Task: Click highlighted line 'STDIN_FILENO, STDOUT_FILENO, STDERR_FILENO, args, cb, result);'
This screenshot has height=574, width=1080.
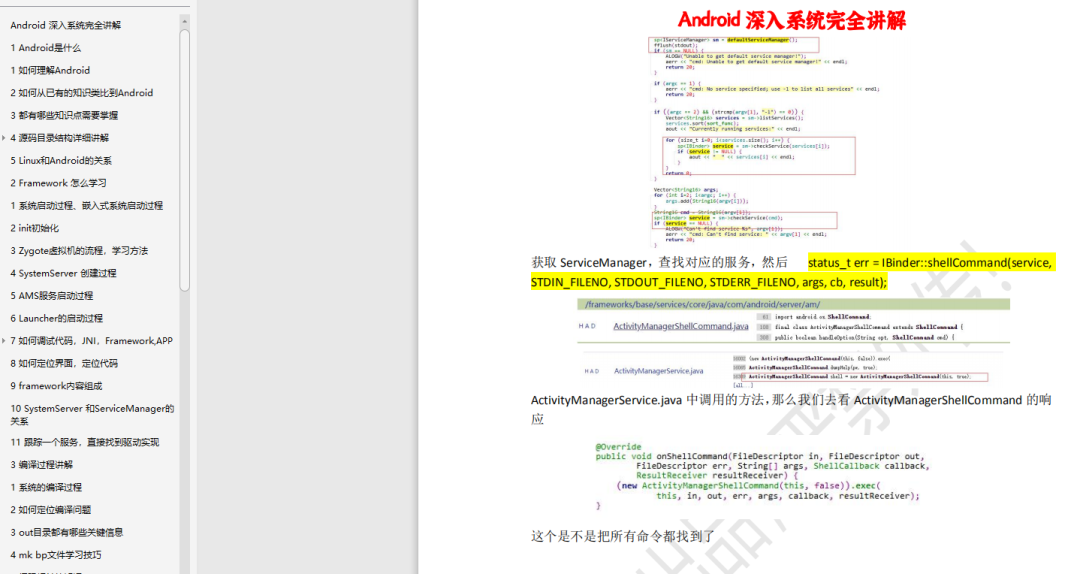Action: (x=709, y=282)
